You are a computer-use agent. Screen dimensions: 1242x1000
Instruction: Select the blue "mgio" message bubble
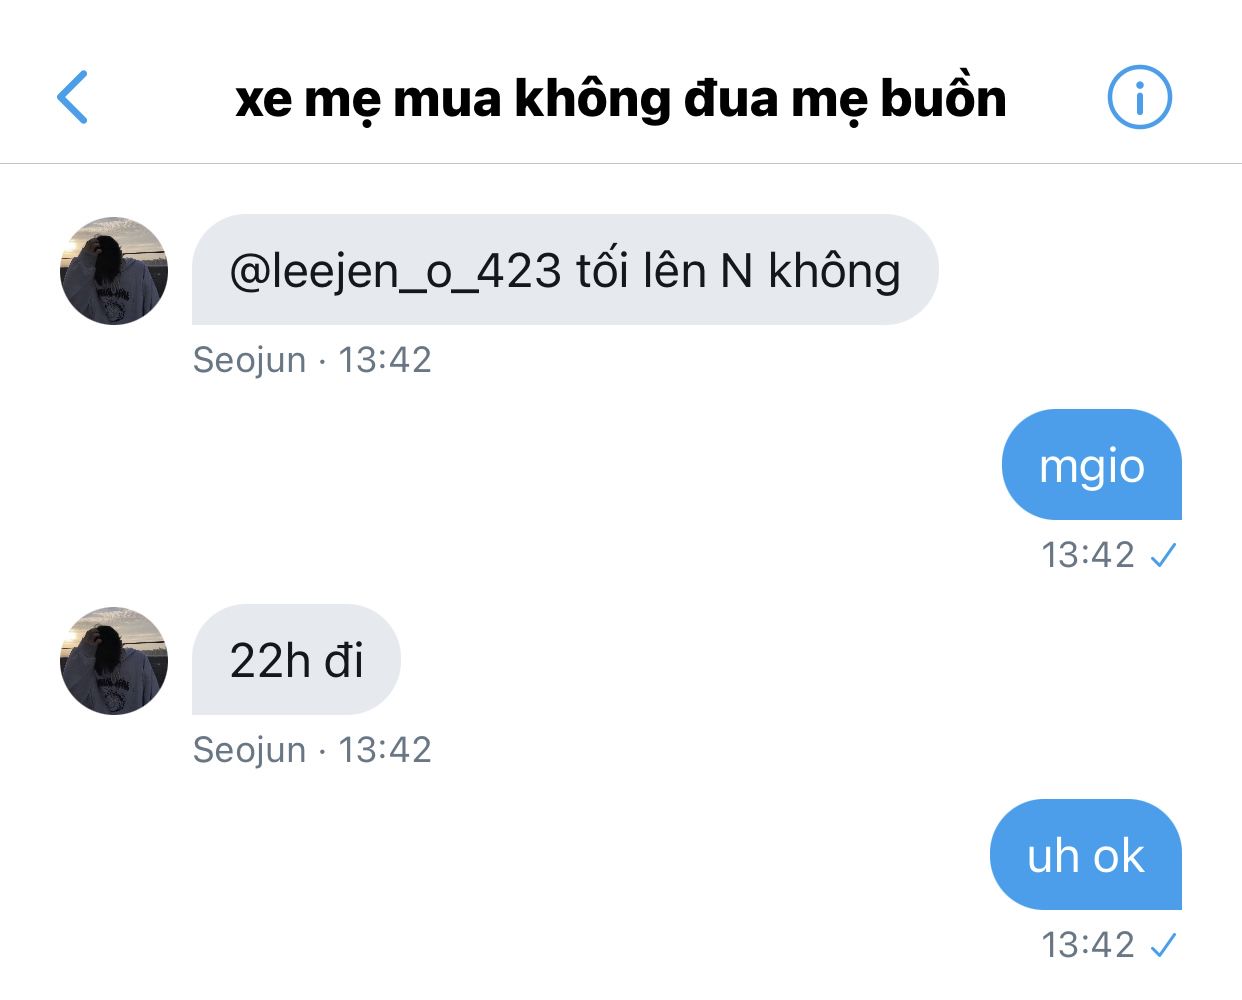pos(1092,464)
